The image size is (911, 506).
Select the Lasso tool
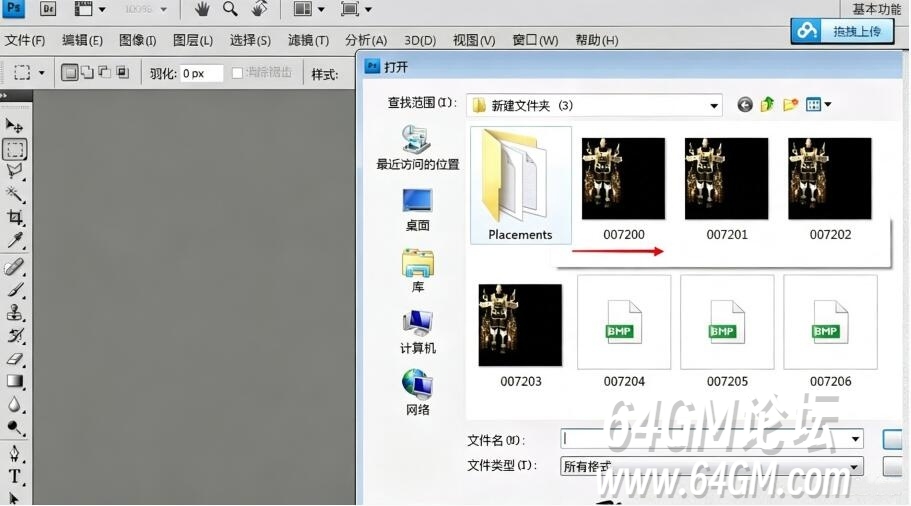pos(14,171)
